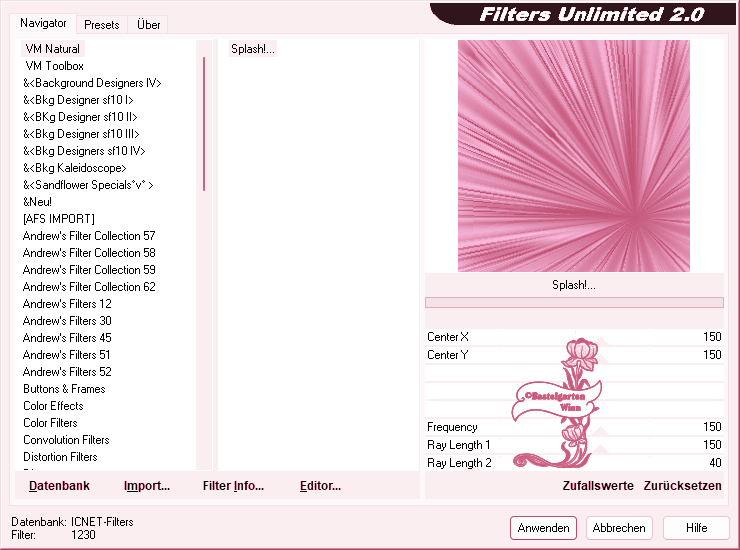
Task: Select Buttons & Frames category
Action: point(64,389)
